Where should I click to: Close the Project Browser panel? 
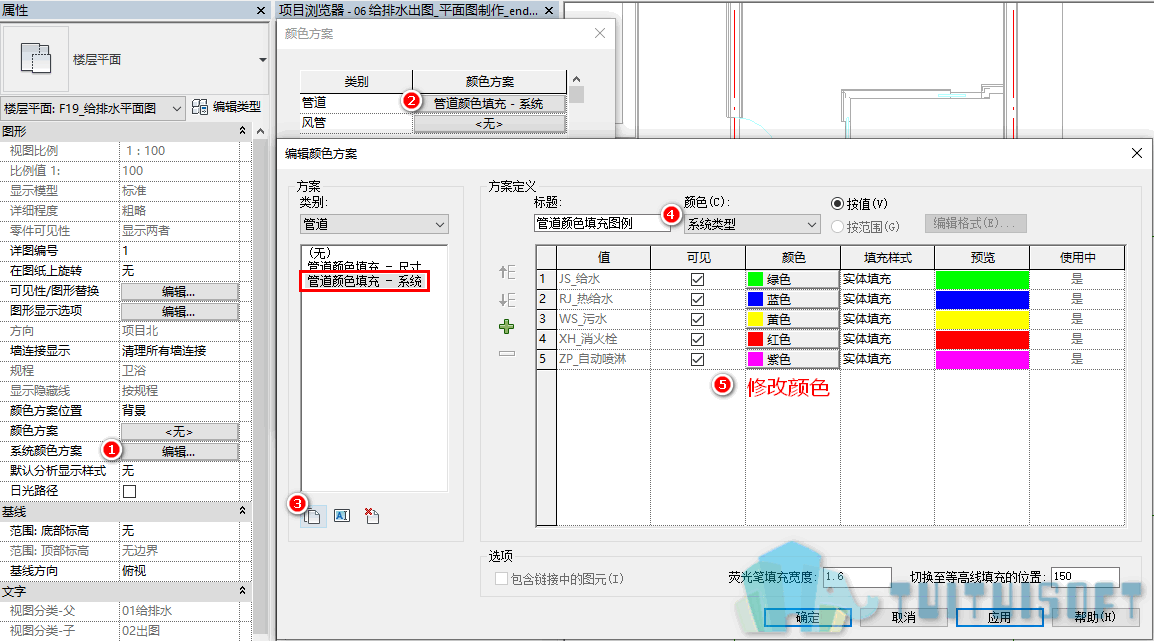(549, 10)
